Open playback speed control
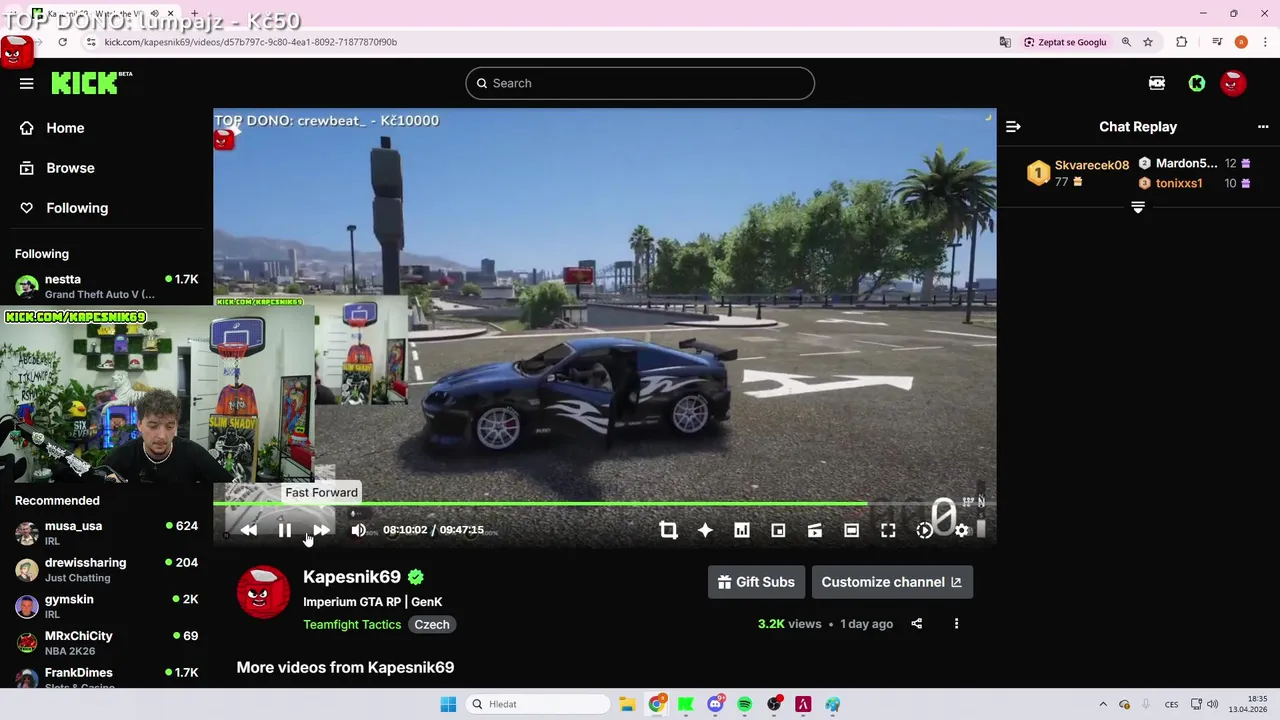The image size is (1280, 720). [925, 530]
